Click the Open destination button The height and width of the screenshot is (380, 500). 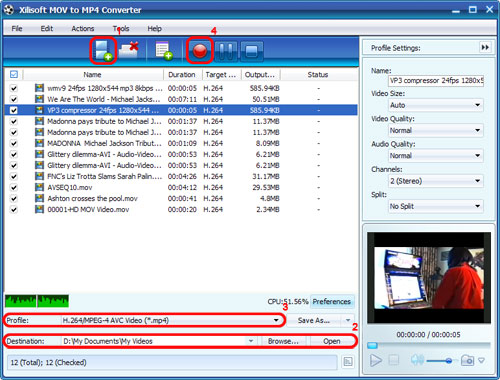coord(332,341)
